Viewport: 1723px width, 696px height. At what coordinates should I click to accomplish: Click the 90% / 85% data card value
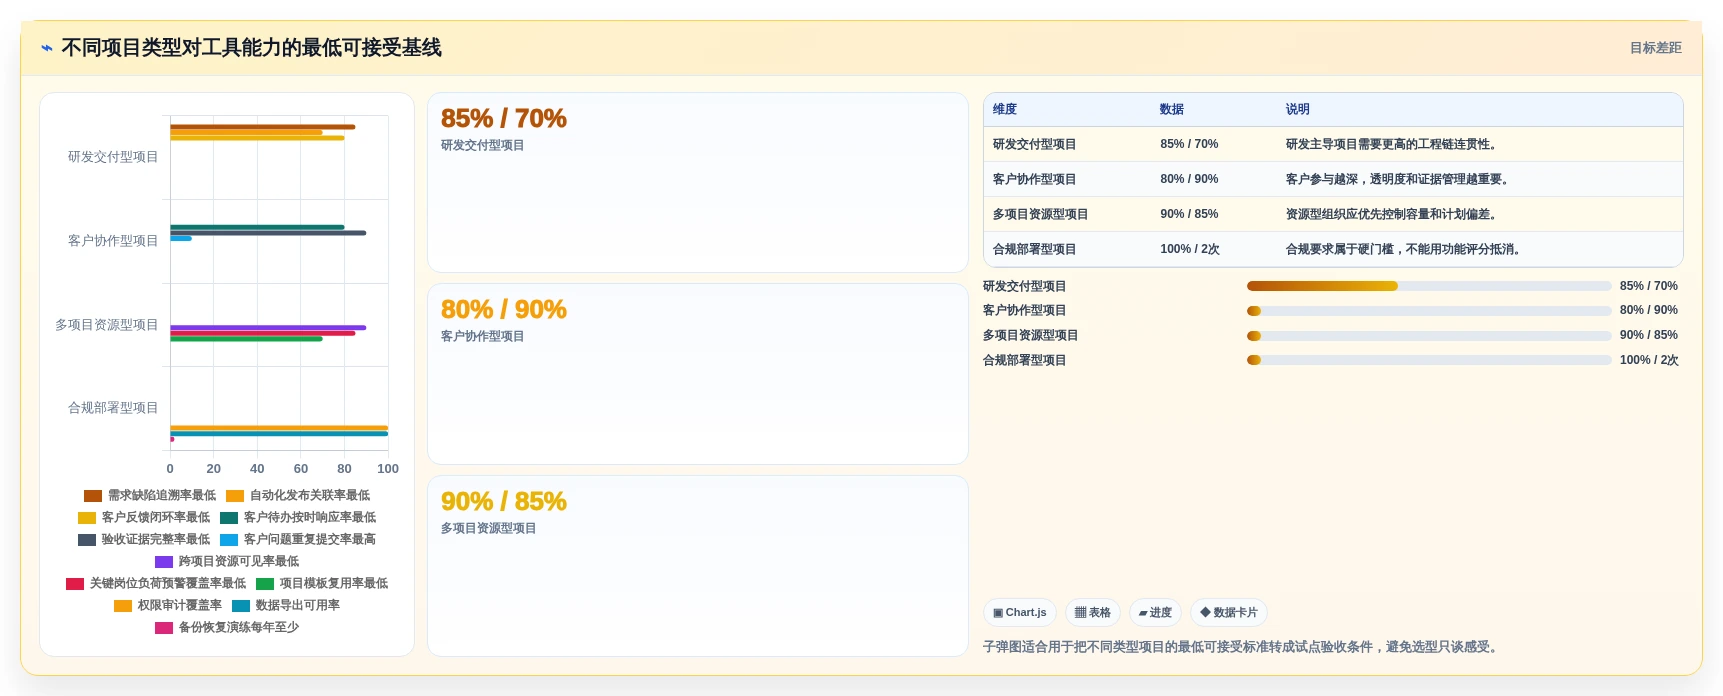click(x=503, y=501)
